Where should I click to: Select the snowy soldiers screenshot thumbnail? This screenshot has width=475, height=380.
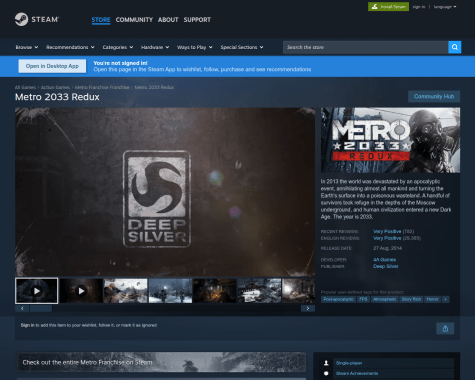coord(170,291)
